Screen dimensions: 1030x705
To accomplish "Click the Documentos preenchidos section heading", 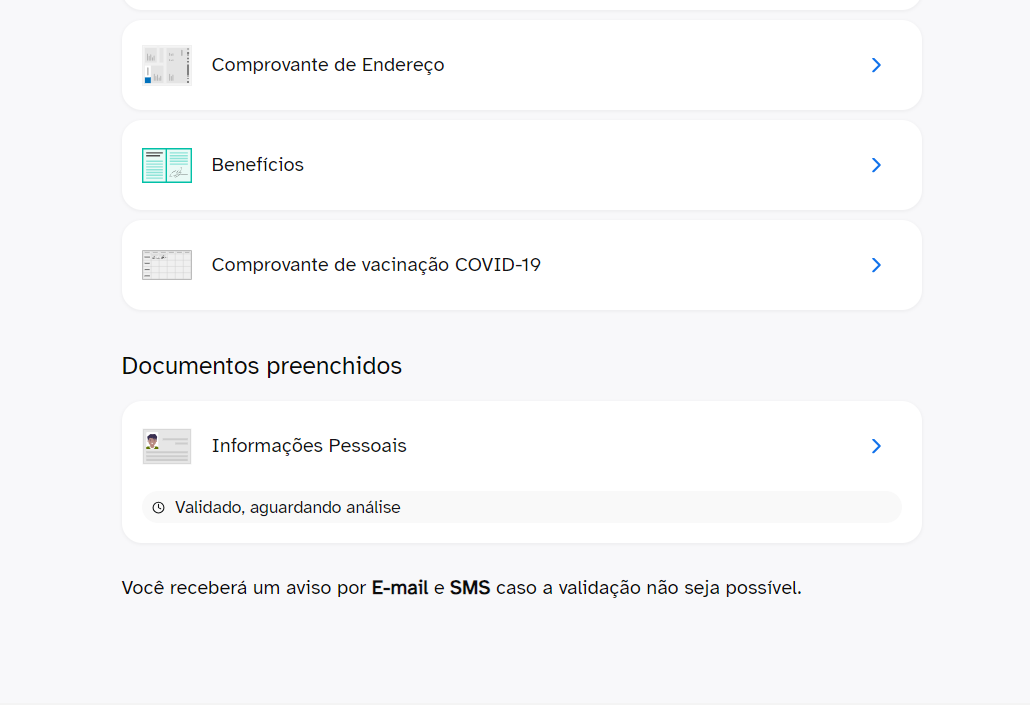I will (x=262, y=366).
